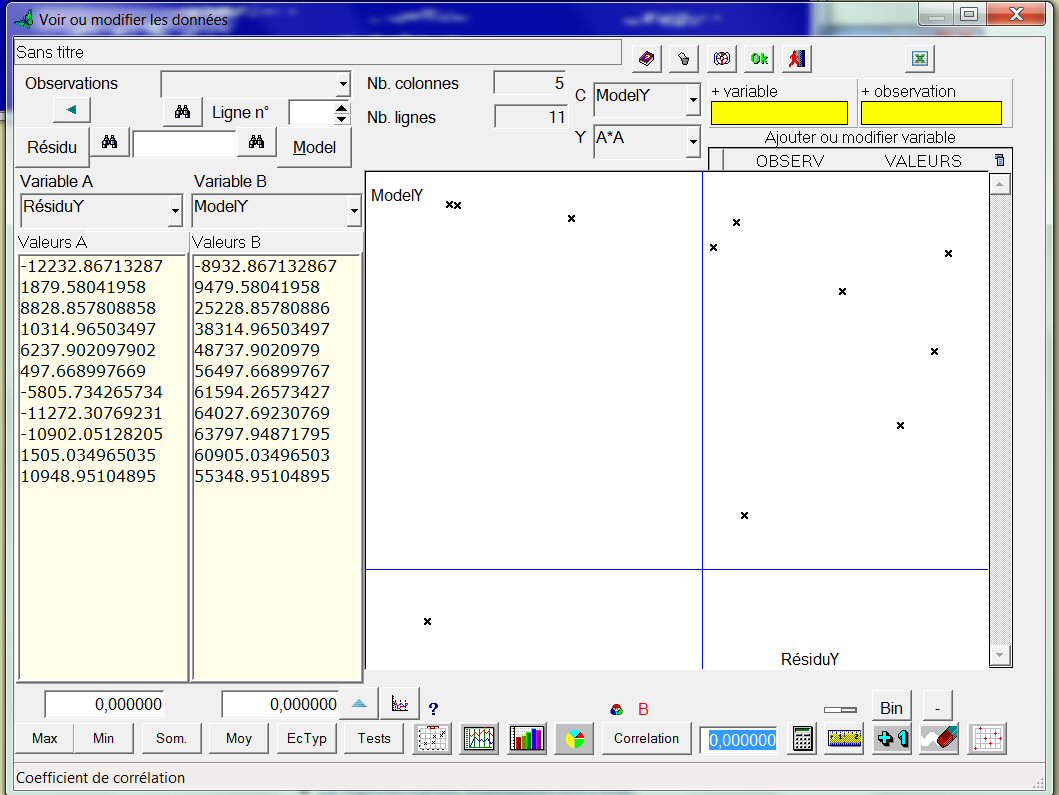Click the scroll down arrow of plot scrollbar

click(x=999, y=655)
